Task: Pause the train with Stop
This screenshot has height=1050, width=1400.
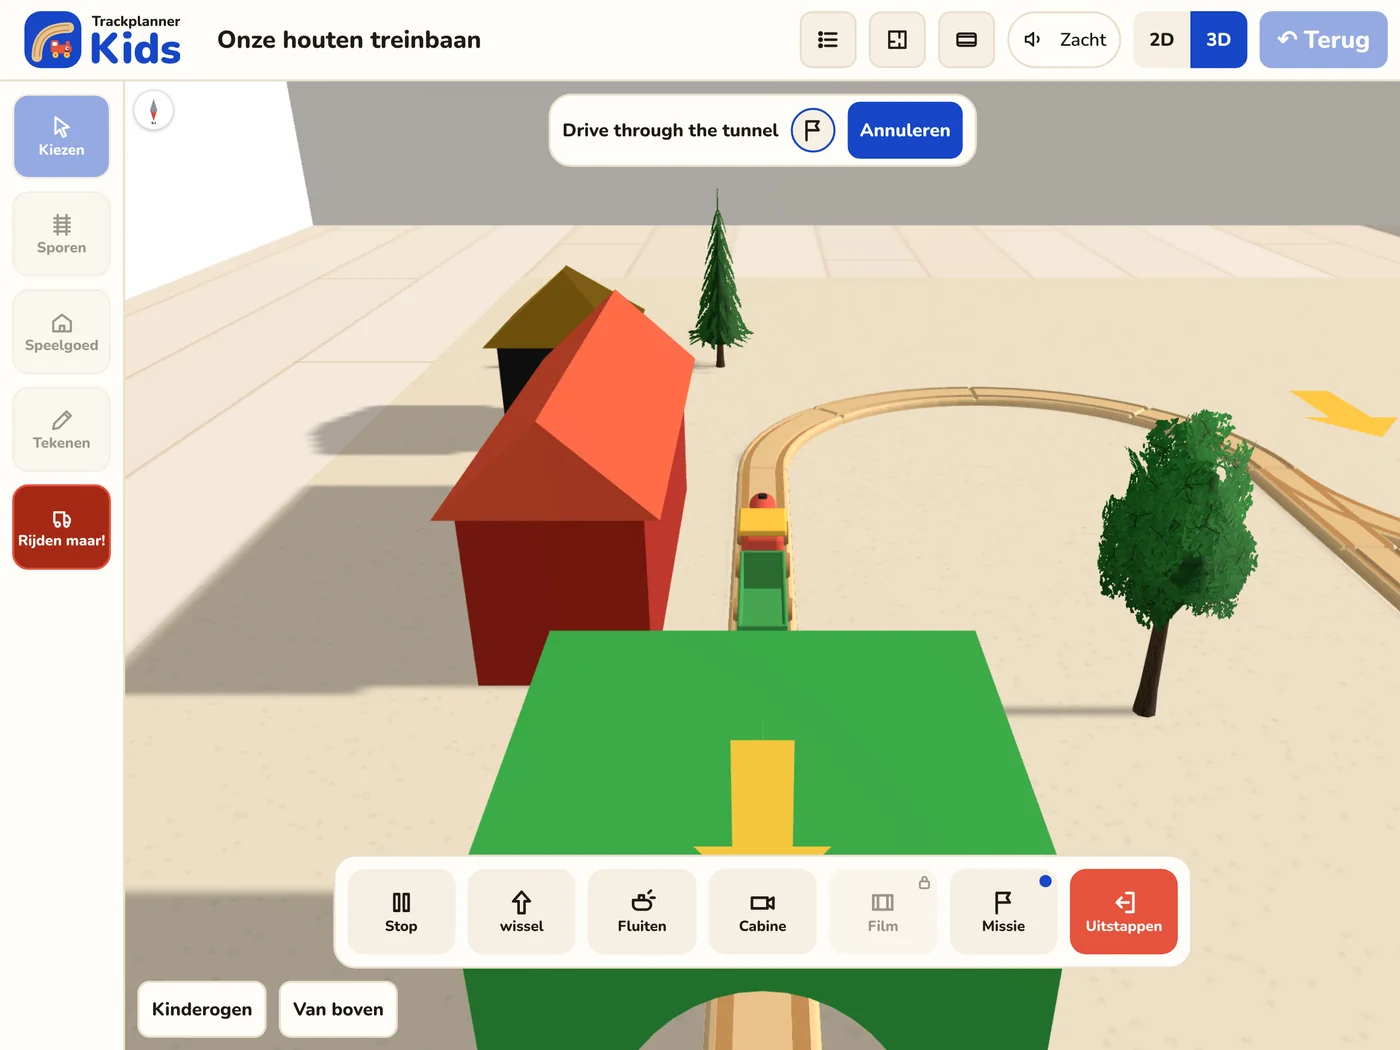Action: click(x=401, y=911)
